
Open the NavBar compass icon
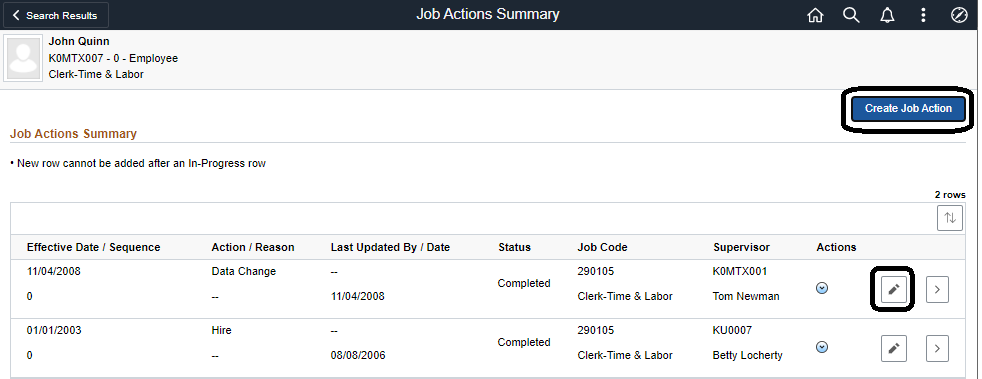(x=959, y=15)
